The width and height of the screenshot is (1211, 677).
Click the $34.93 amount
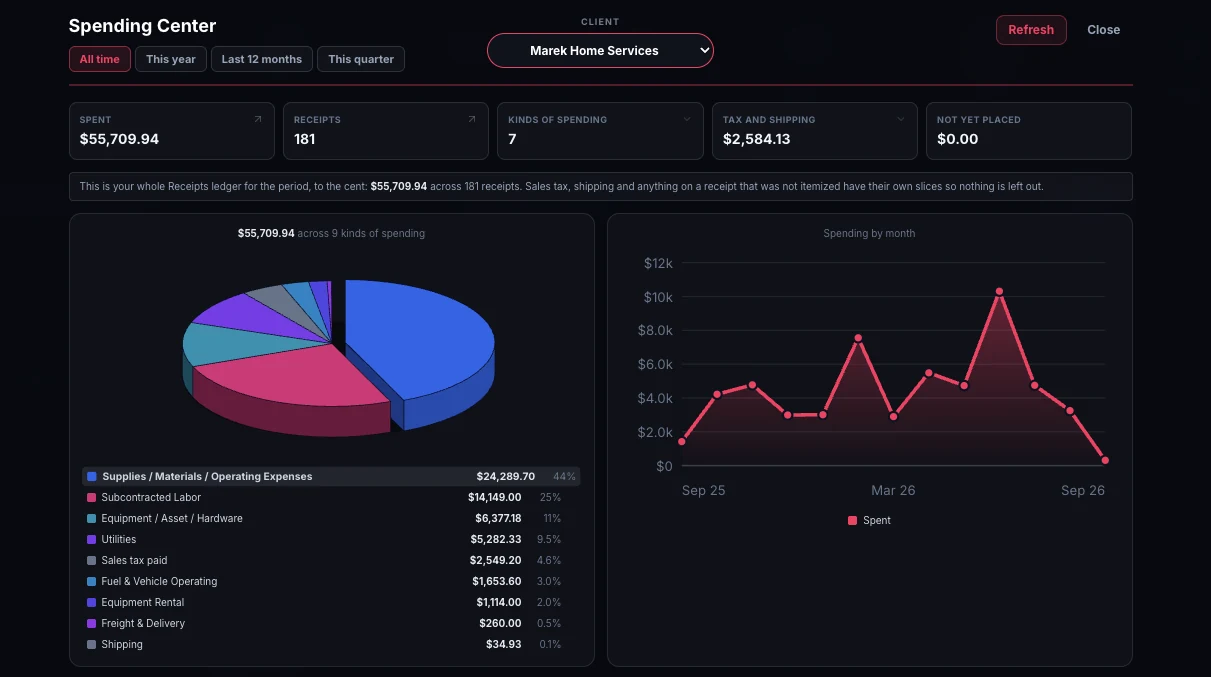(504, 645)
